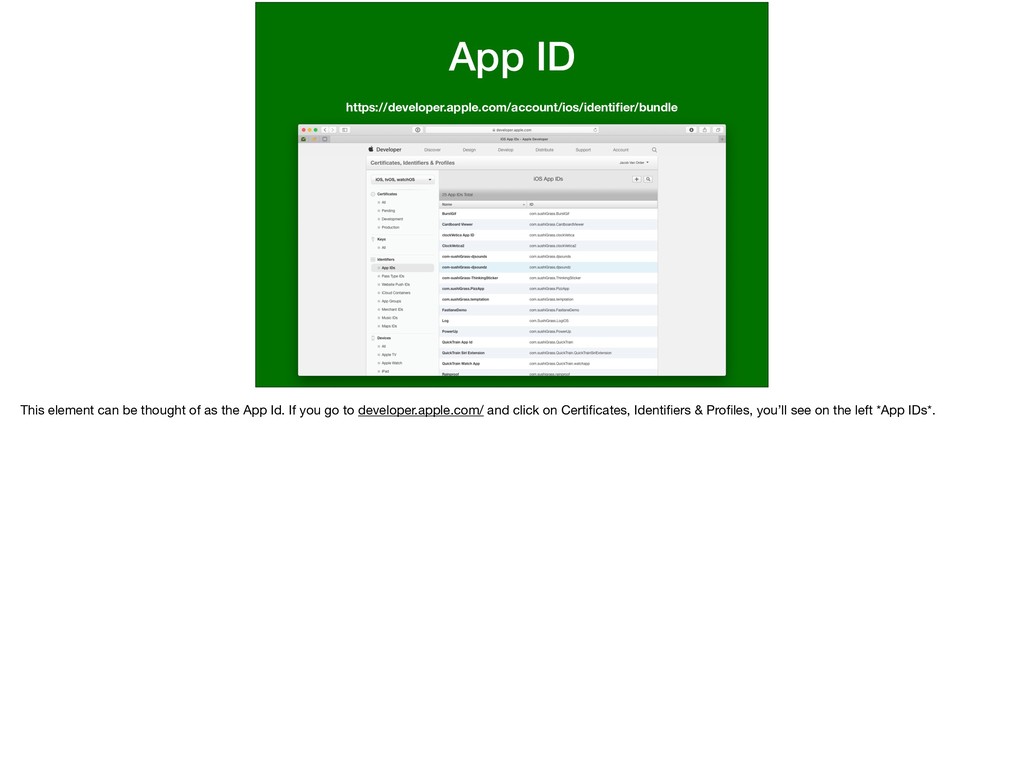
Task: Open the Cardboard Viewer App ID row
Action: [x=549, y=225]
